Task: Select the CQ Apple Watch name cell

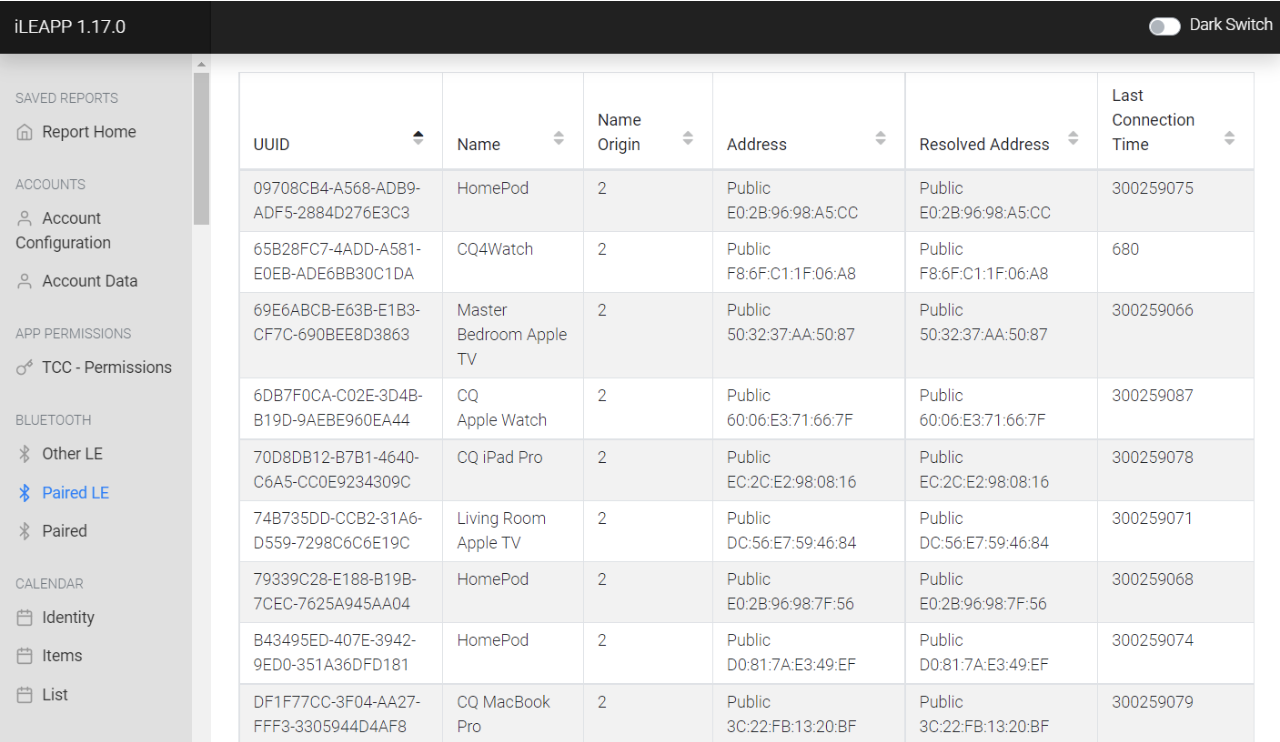Action: click(513, 408)
